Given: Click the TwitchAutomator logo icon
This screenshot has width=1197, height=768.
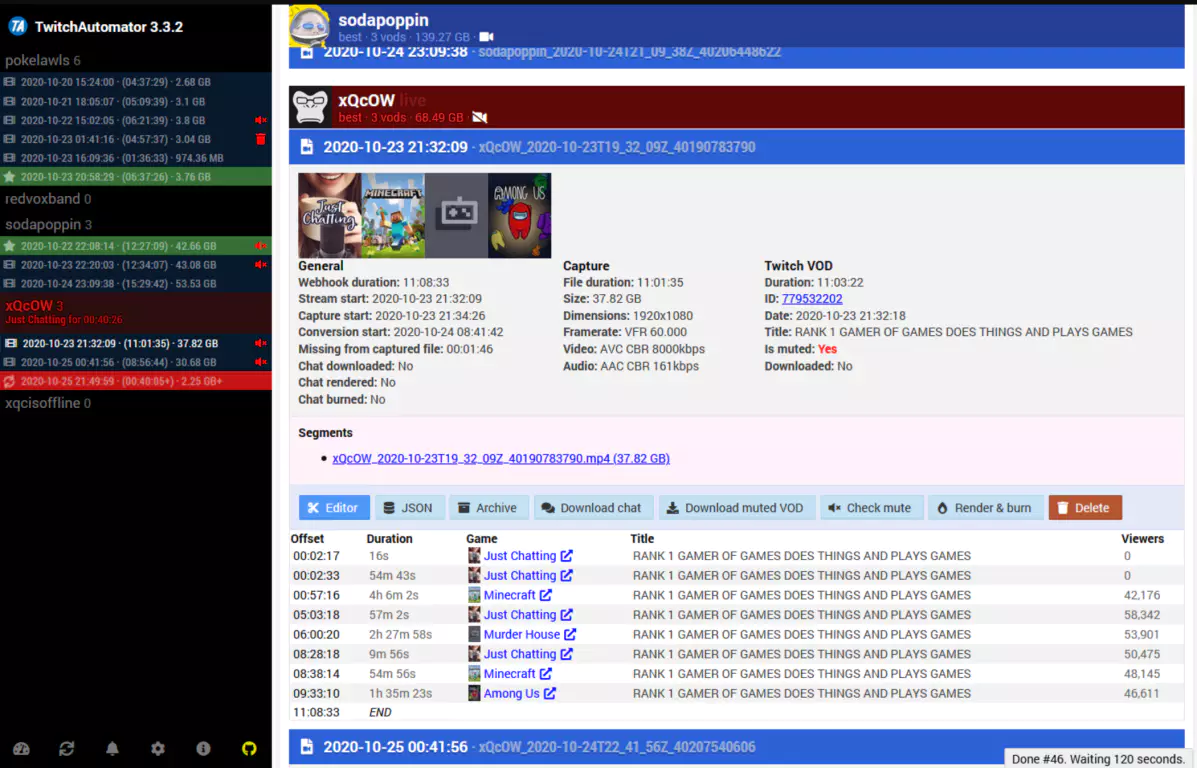Looking at the screenshot, I should point(18,27).
